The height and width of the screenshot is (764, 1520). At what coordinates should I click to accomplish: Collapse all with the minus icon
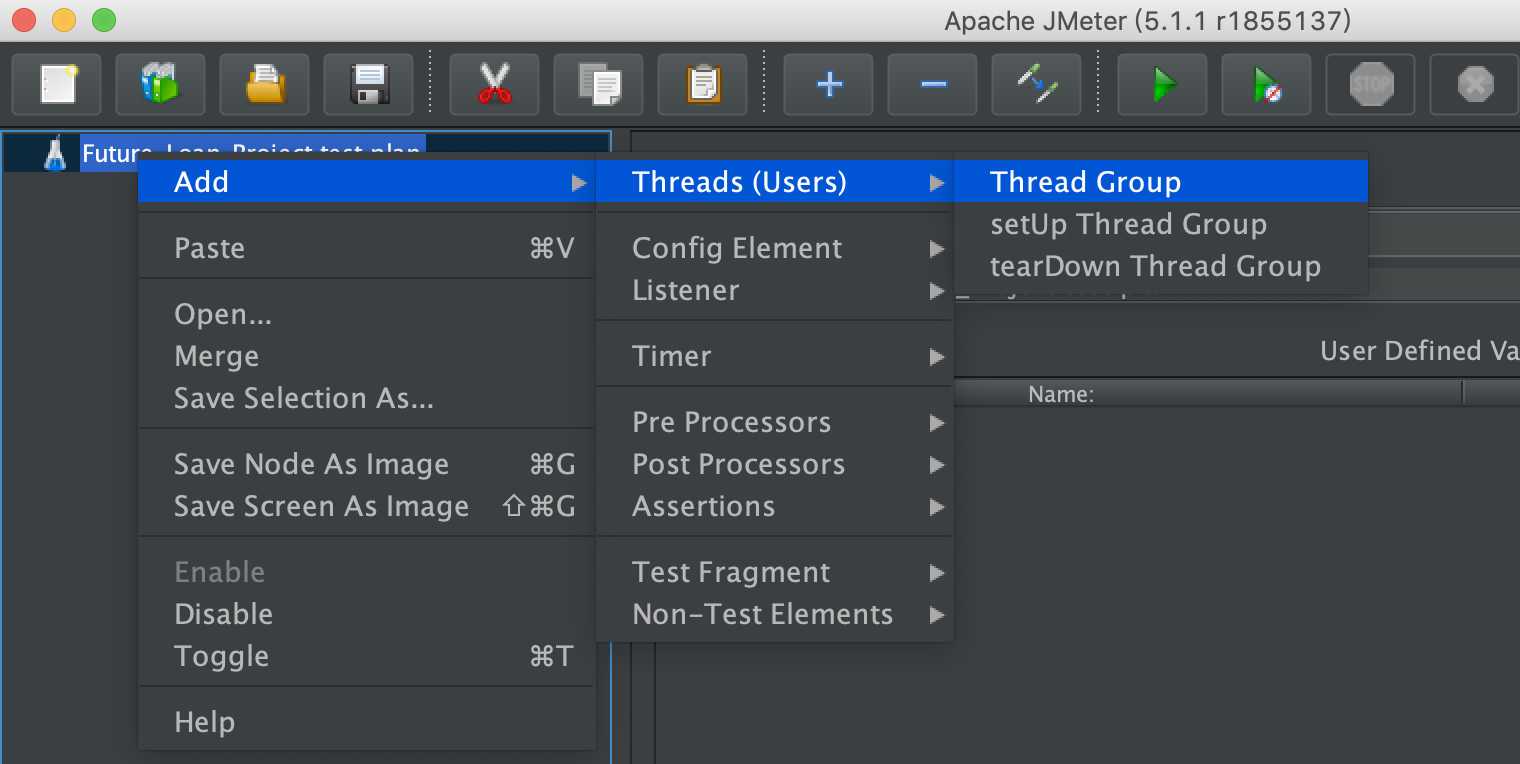tap(932, 84)
